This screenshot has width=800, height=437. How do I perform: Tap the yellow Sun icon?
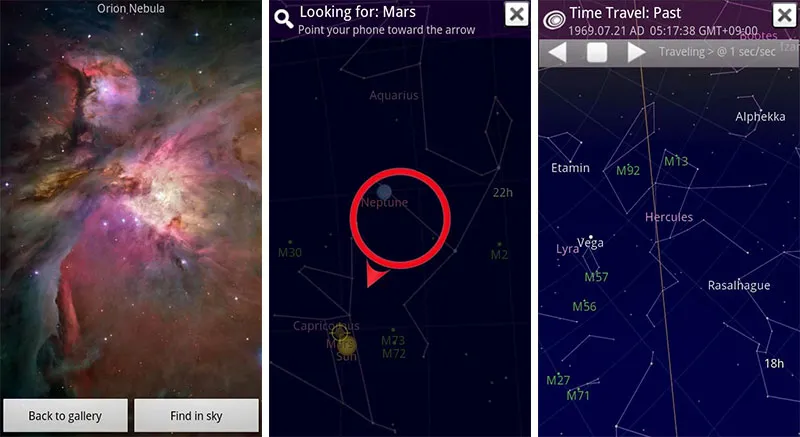347,345
